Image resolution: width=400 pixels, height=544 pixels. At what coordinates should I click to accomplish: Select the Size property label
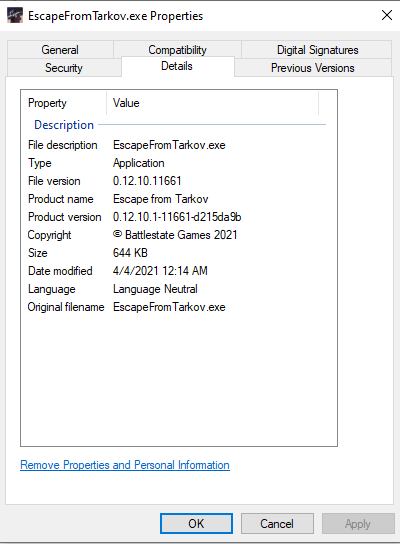[x=37, y=253]
